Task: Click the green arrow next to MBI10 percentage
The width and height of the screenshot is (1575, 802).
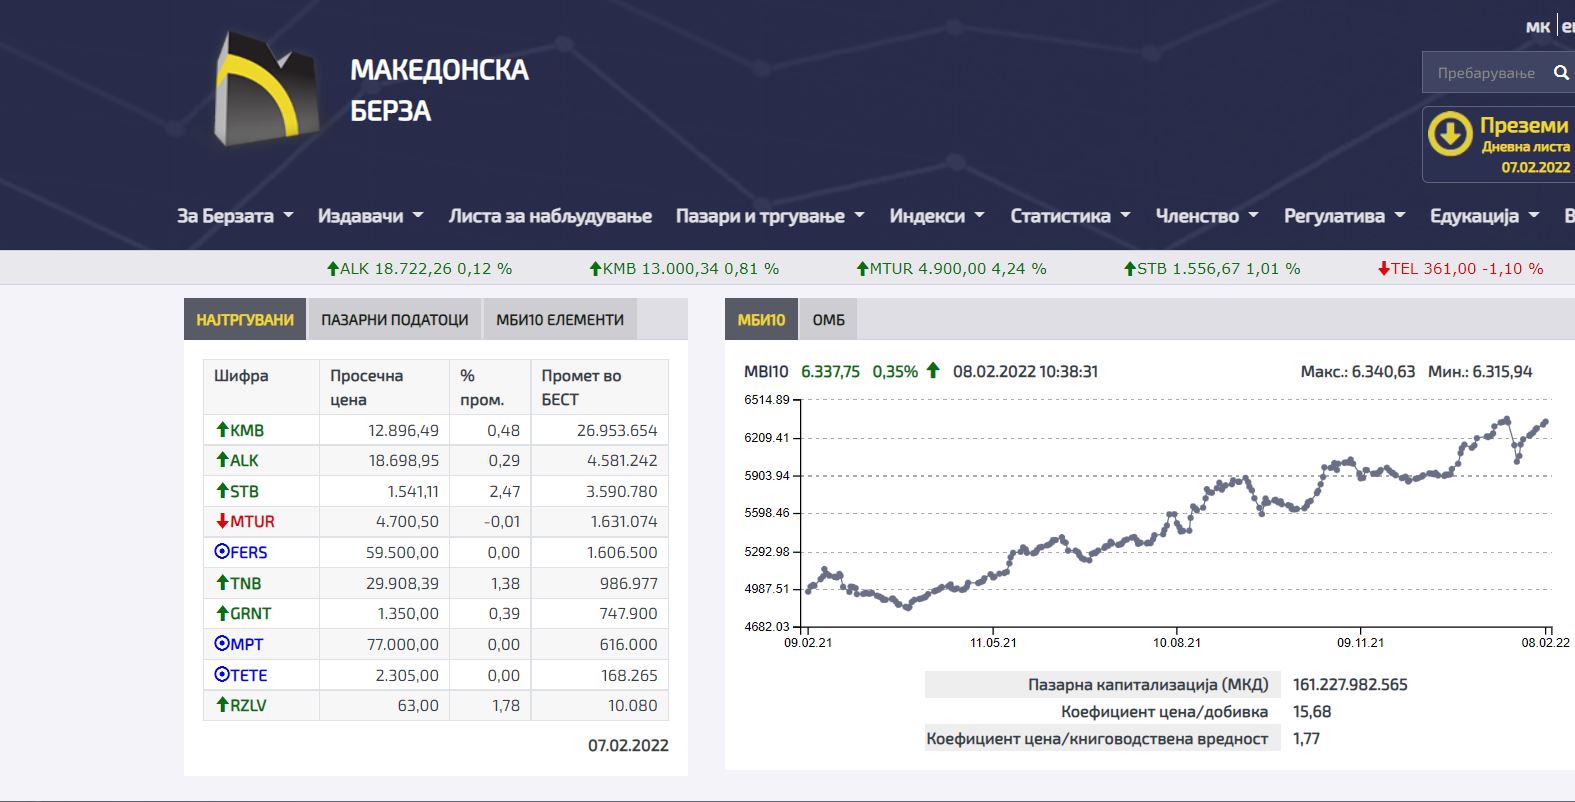Action: tap(933, 371)
